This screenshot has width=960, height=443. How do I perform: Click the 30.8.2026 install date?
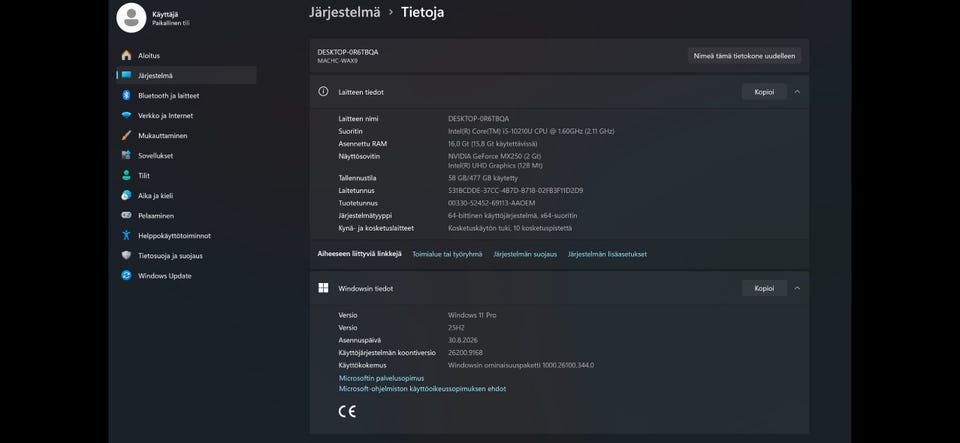click(463, 340)
